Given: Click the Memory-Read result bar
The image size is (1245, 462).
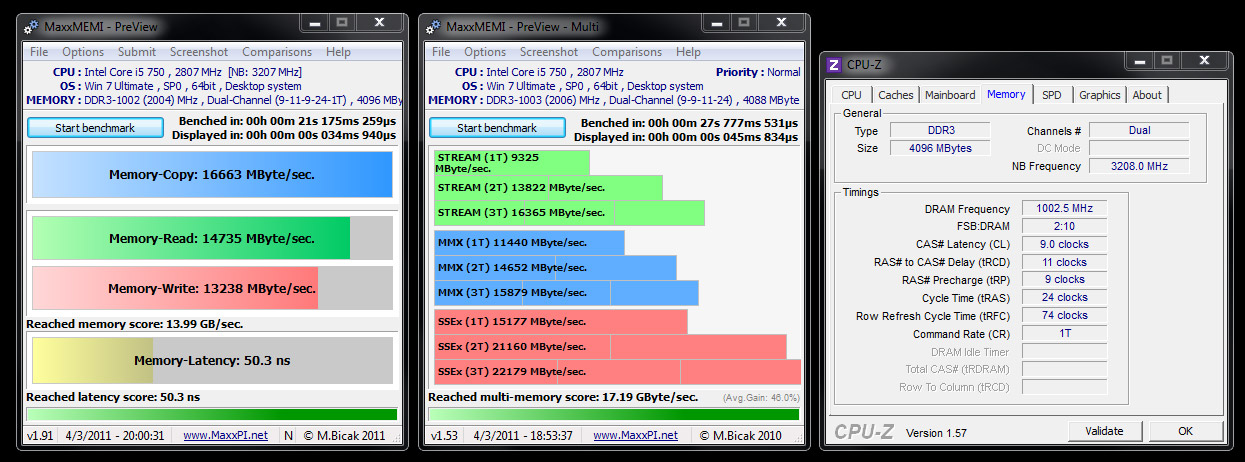Looking at the screenshot, I should click(212, 238).
